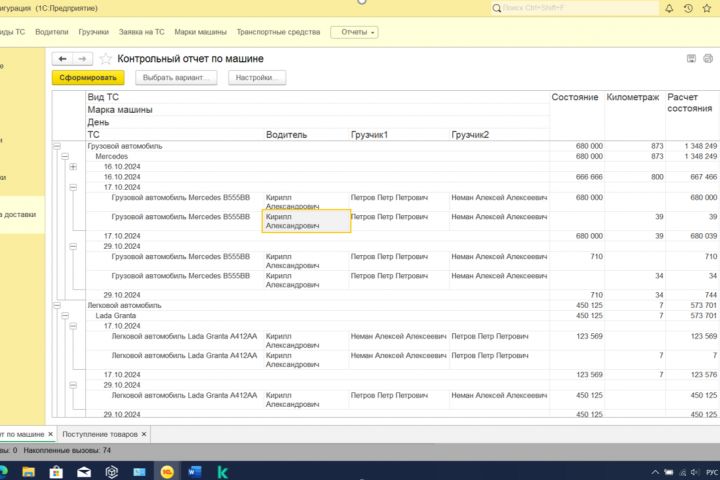
Task: Open the Водители section
Action: pos(52,32)
